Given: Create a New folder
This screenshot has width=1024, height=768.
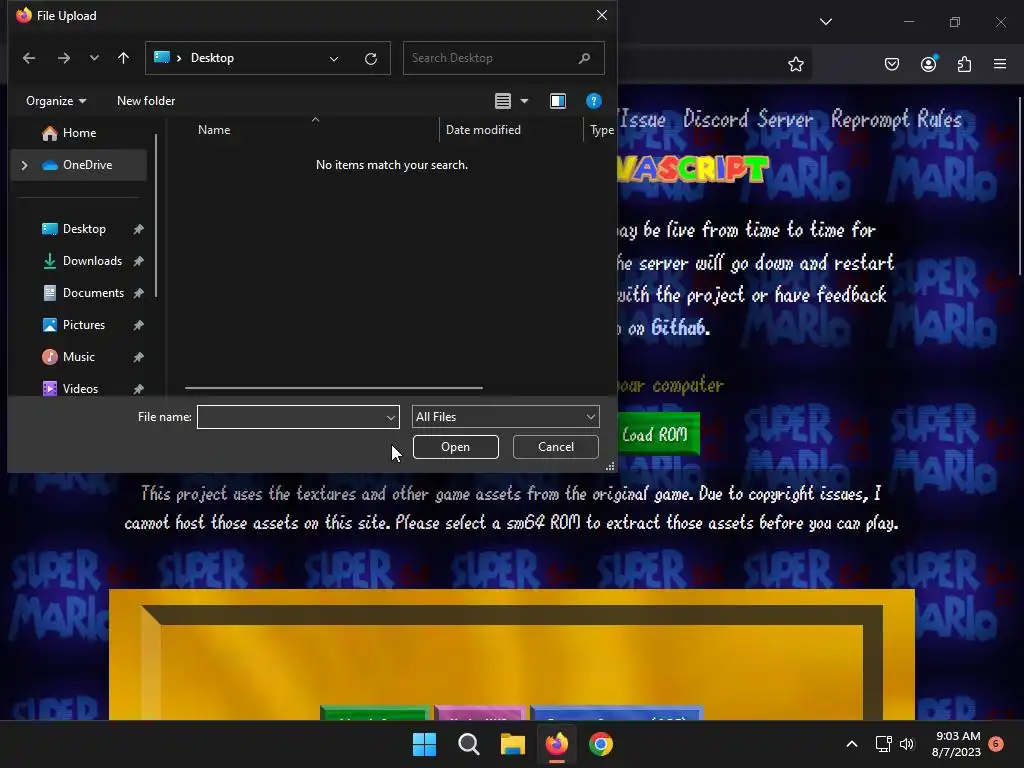Looking at the screenshot, I should tap(146, 101).
